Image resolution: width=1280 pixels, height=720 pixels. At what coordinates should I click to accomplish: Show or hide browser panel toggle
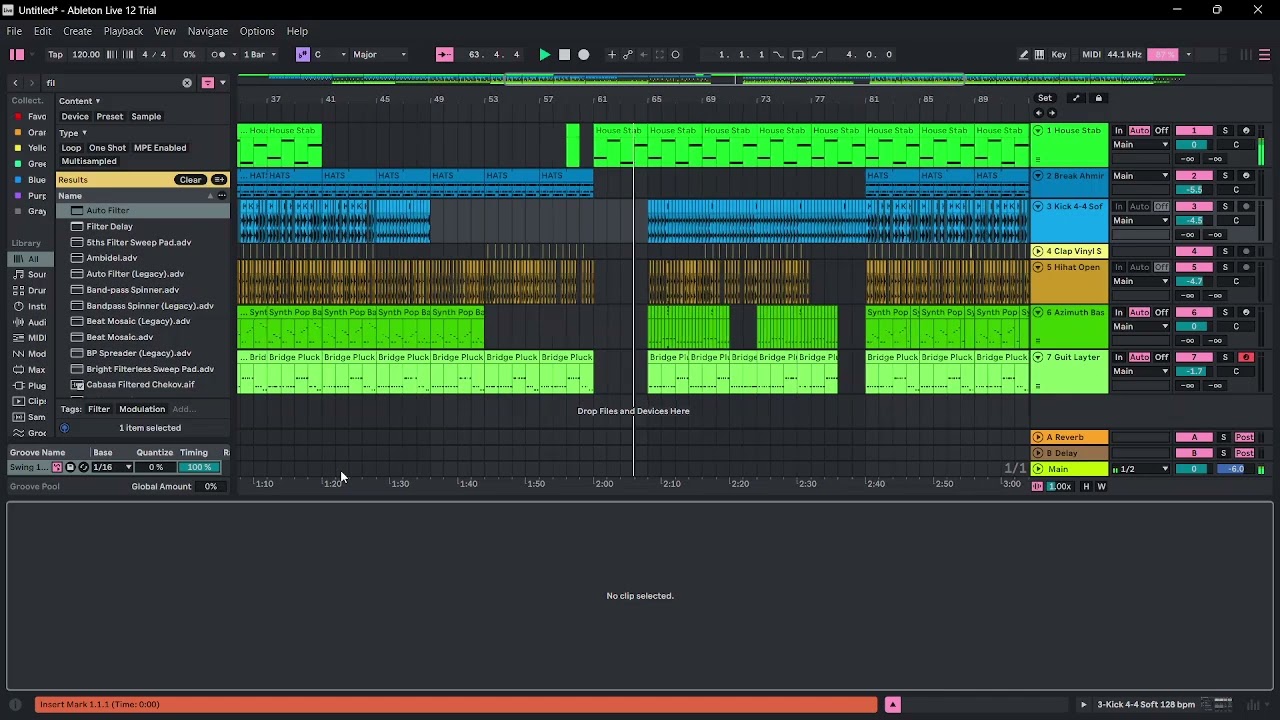pyautogui.click(x=17, y=55)
